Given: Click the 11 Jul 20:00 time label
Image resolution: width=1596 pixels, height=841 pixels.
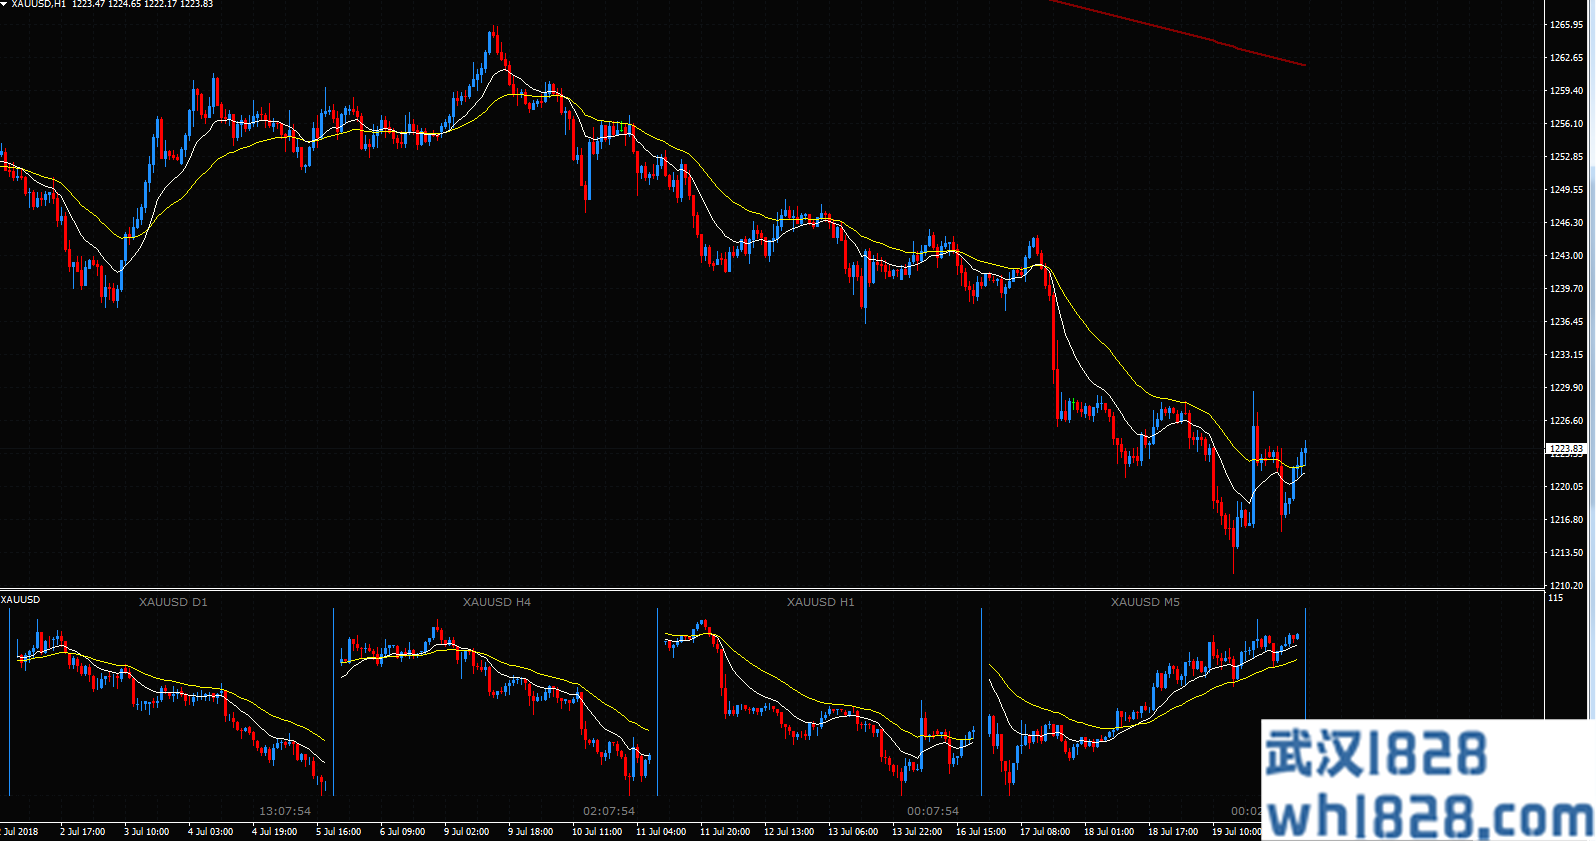Looking at the screenshot, I should click(725, 832).
